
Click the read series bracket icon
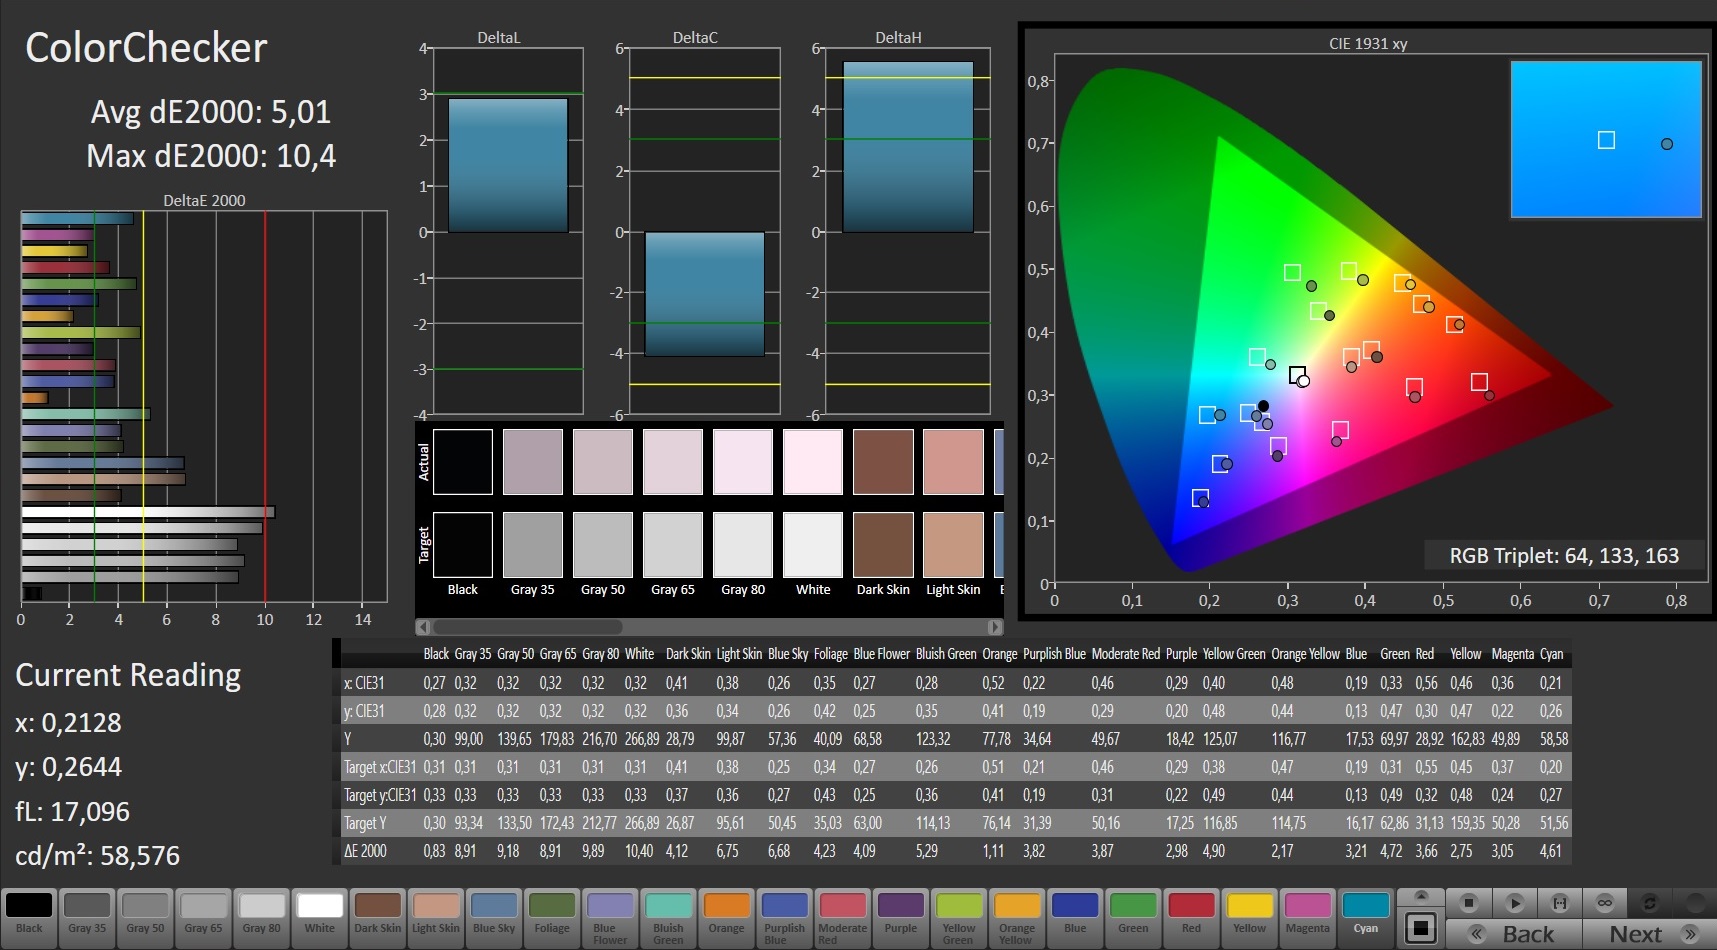coord(1559,903)
